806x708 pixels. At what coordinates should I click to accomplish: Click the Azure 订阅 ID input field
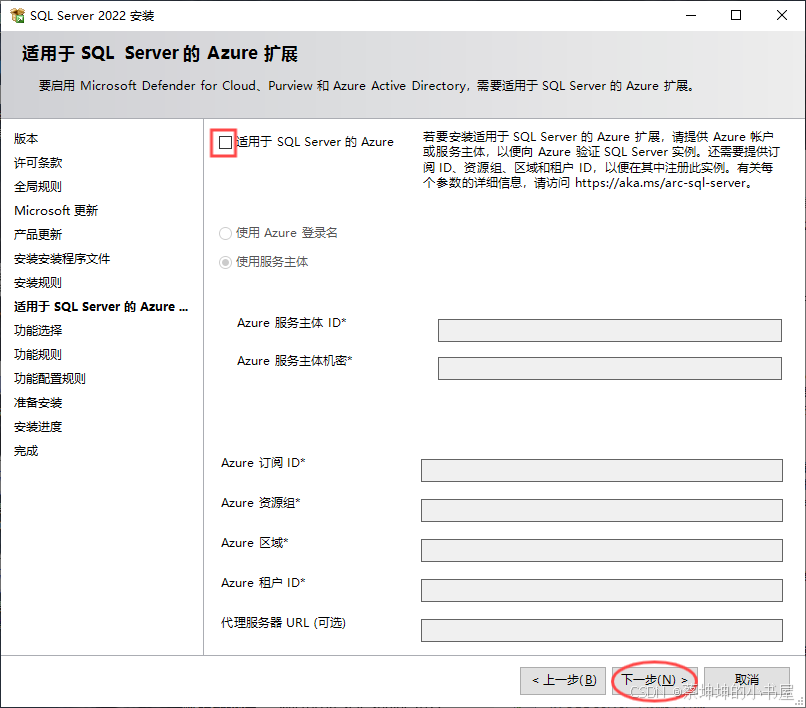[x=601, y=470]
